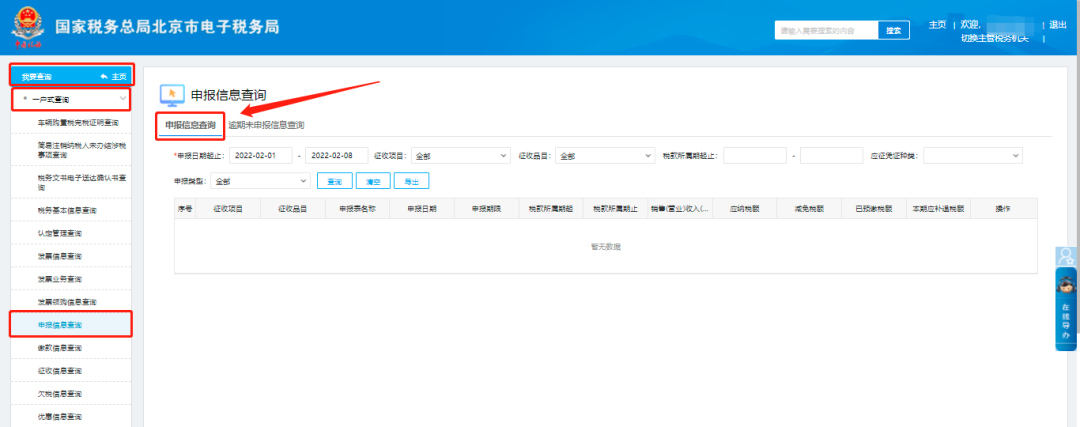Click the 税款所属期止 column header
This screenshot has height=427, width=1080.
coord(616,209)
